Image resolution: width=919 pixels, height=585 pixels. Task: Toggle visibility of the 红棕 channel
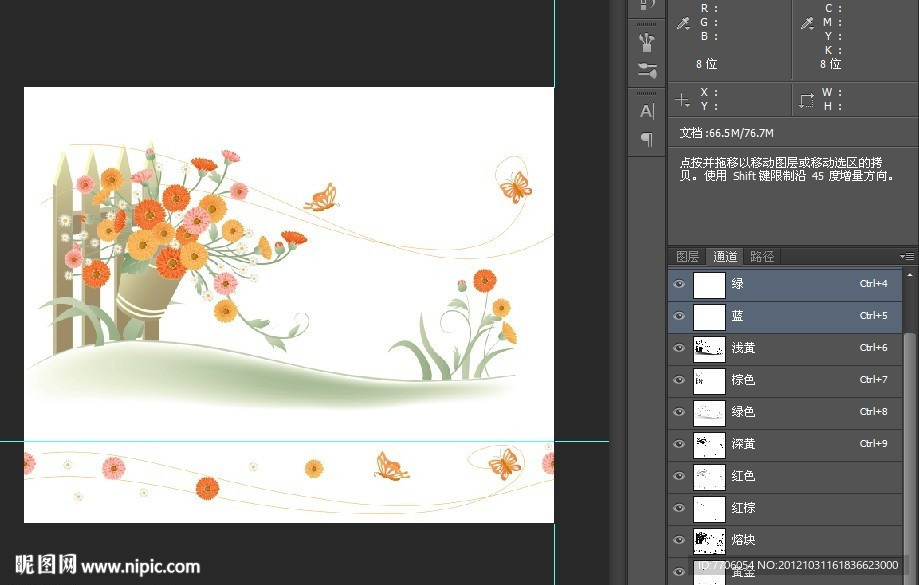coord(680,508)
